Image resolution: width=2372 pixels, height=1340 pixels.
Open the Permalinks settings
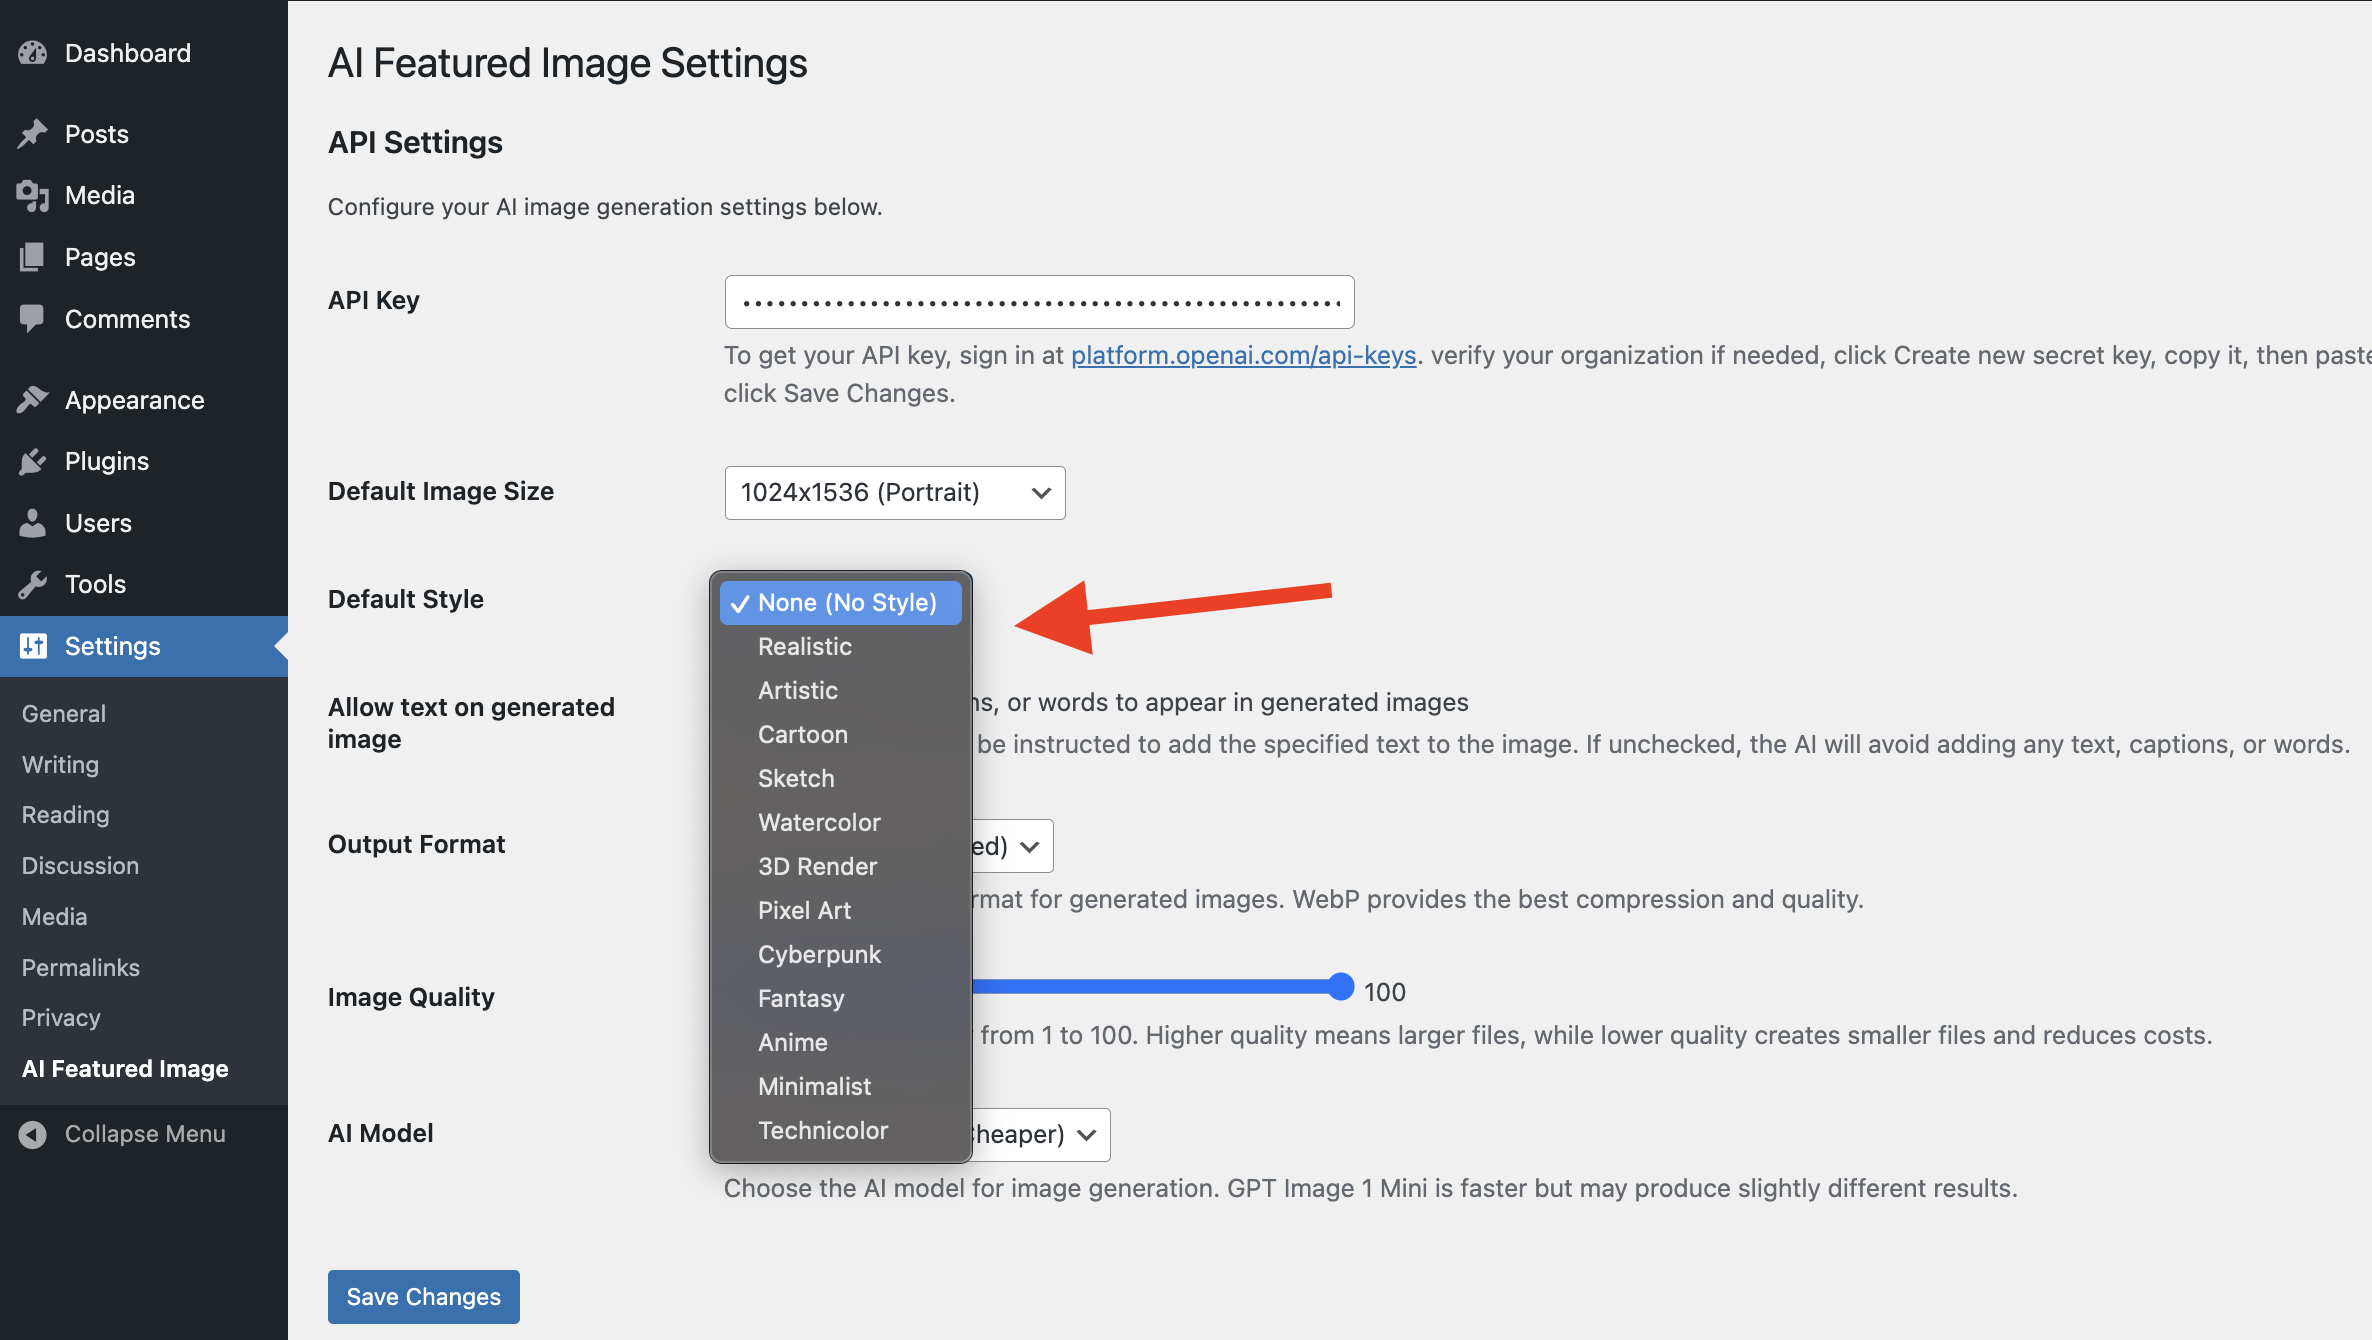click(80, 967)
